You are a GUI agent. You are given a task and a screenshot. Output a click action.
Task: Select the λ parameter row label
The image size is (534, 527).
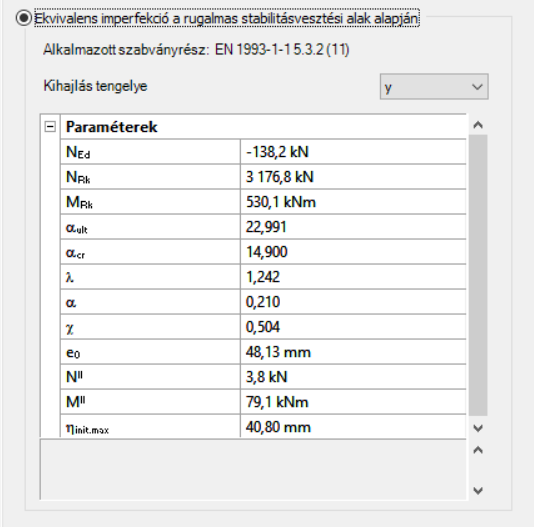tap(150, 277)
